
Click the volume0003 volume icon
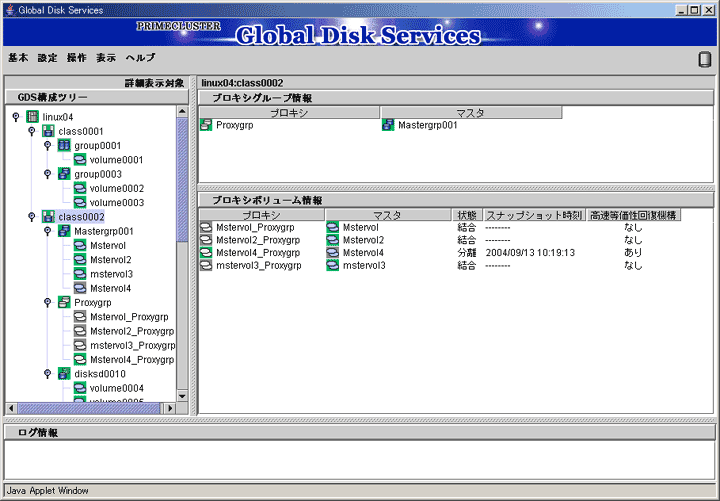[x=80, y=202]
